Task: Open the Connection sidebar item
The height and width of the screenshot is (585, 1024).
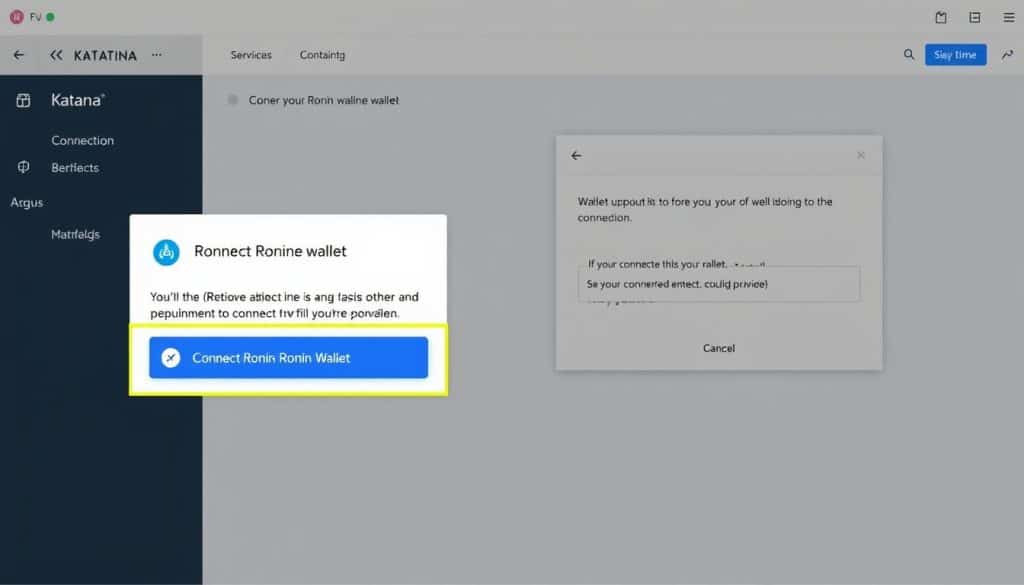Action: coord(82,140)
